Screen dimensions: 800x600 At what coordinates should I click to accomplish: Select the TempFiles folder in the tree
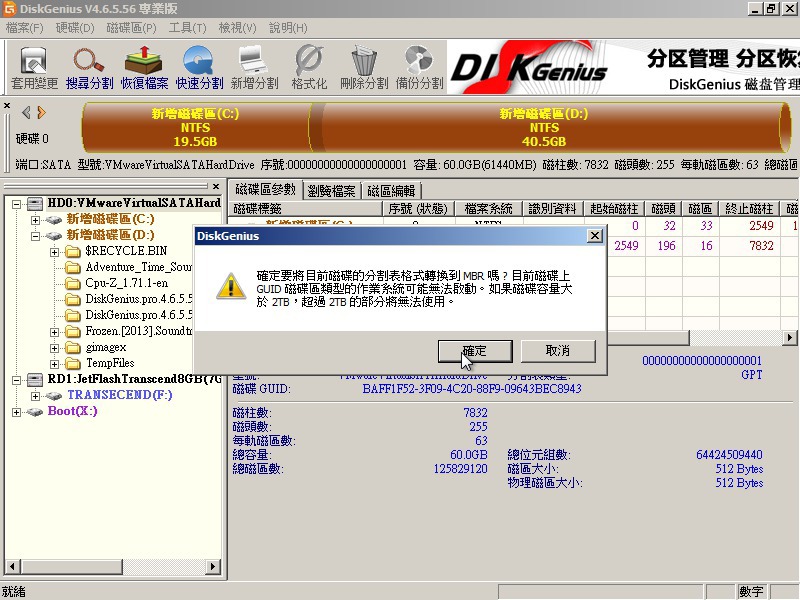click(x=109, y=363)
